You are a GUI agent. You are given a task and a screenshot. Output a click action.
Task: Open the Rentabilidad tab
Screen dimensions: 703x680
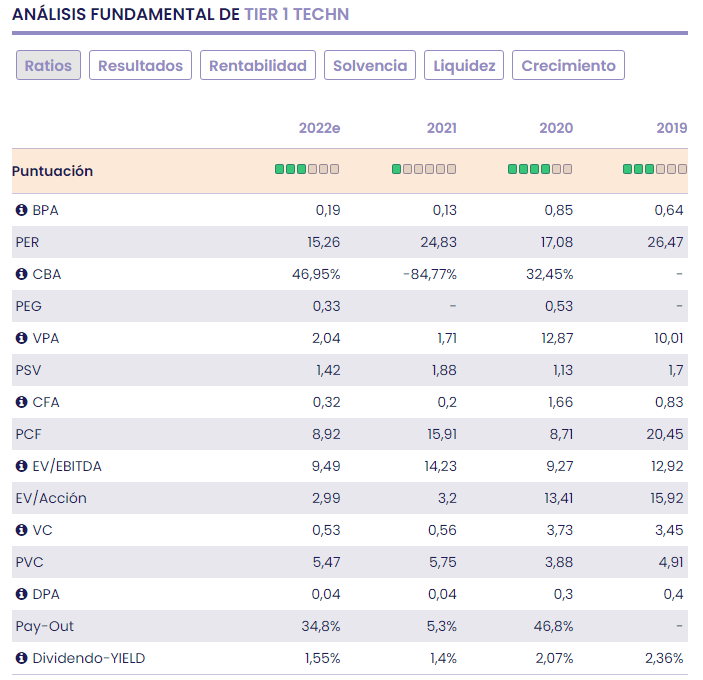[258, 65]
